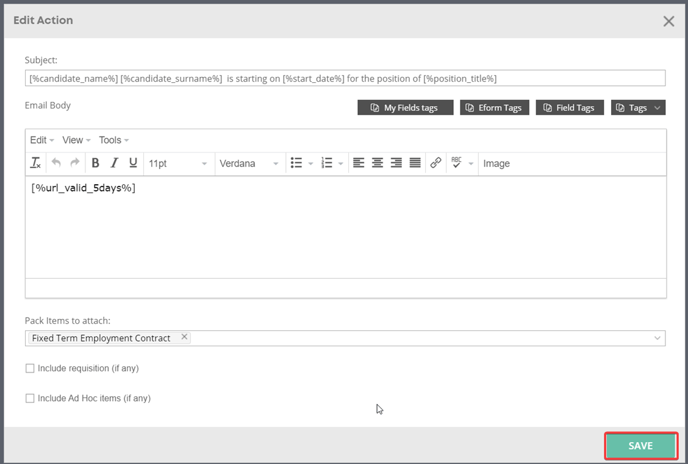
Task: Enable Include requisition checkbox
Action: pyautogui.click(x=30, y=368)
